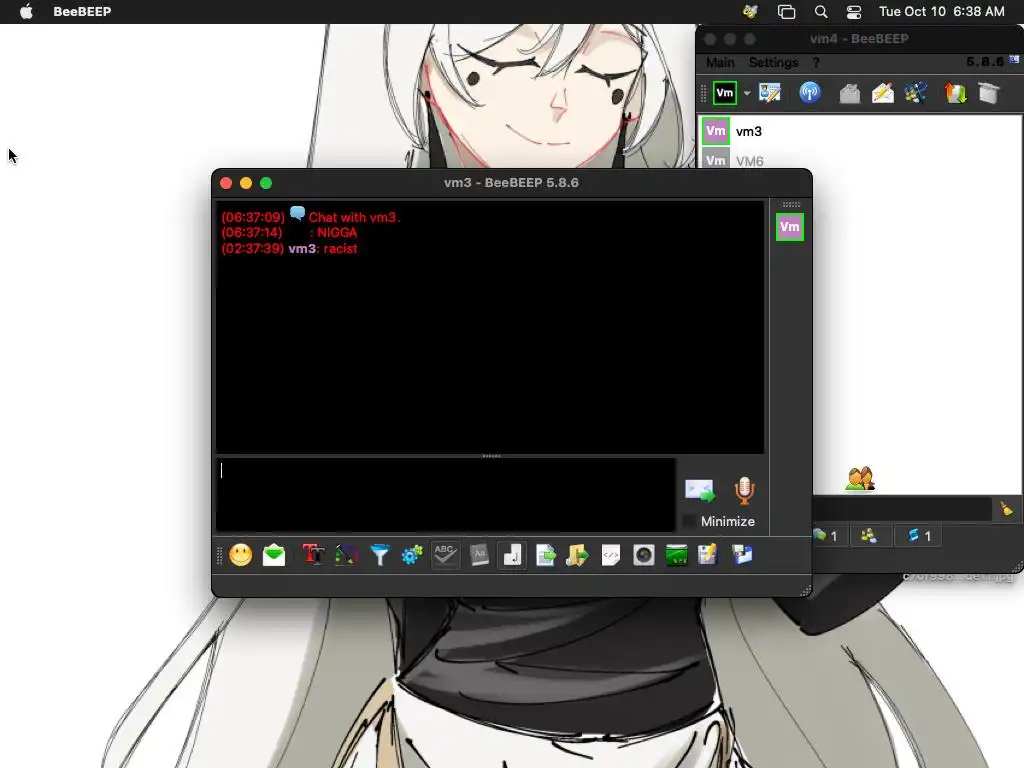1024x768 pixels.
Task: Click the camera screenshot icon
Action: point(643,555)
